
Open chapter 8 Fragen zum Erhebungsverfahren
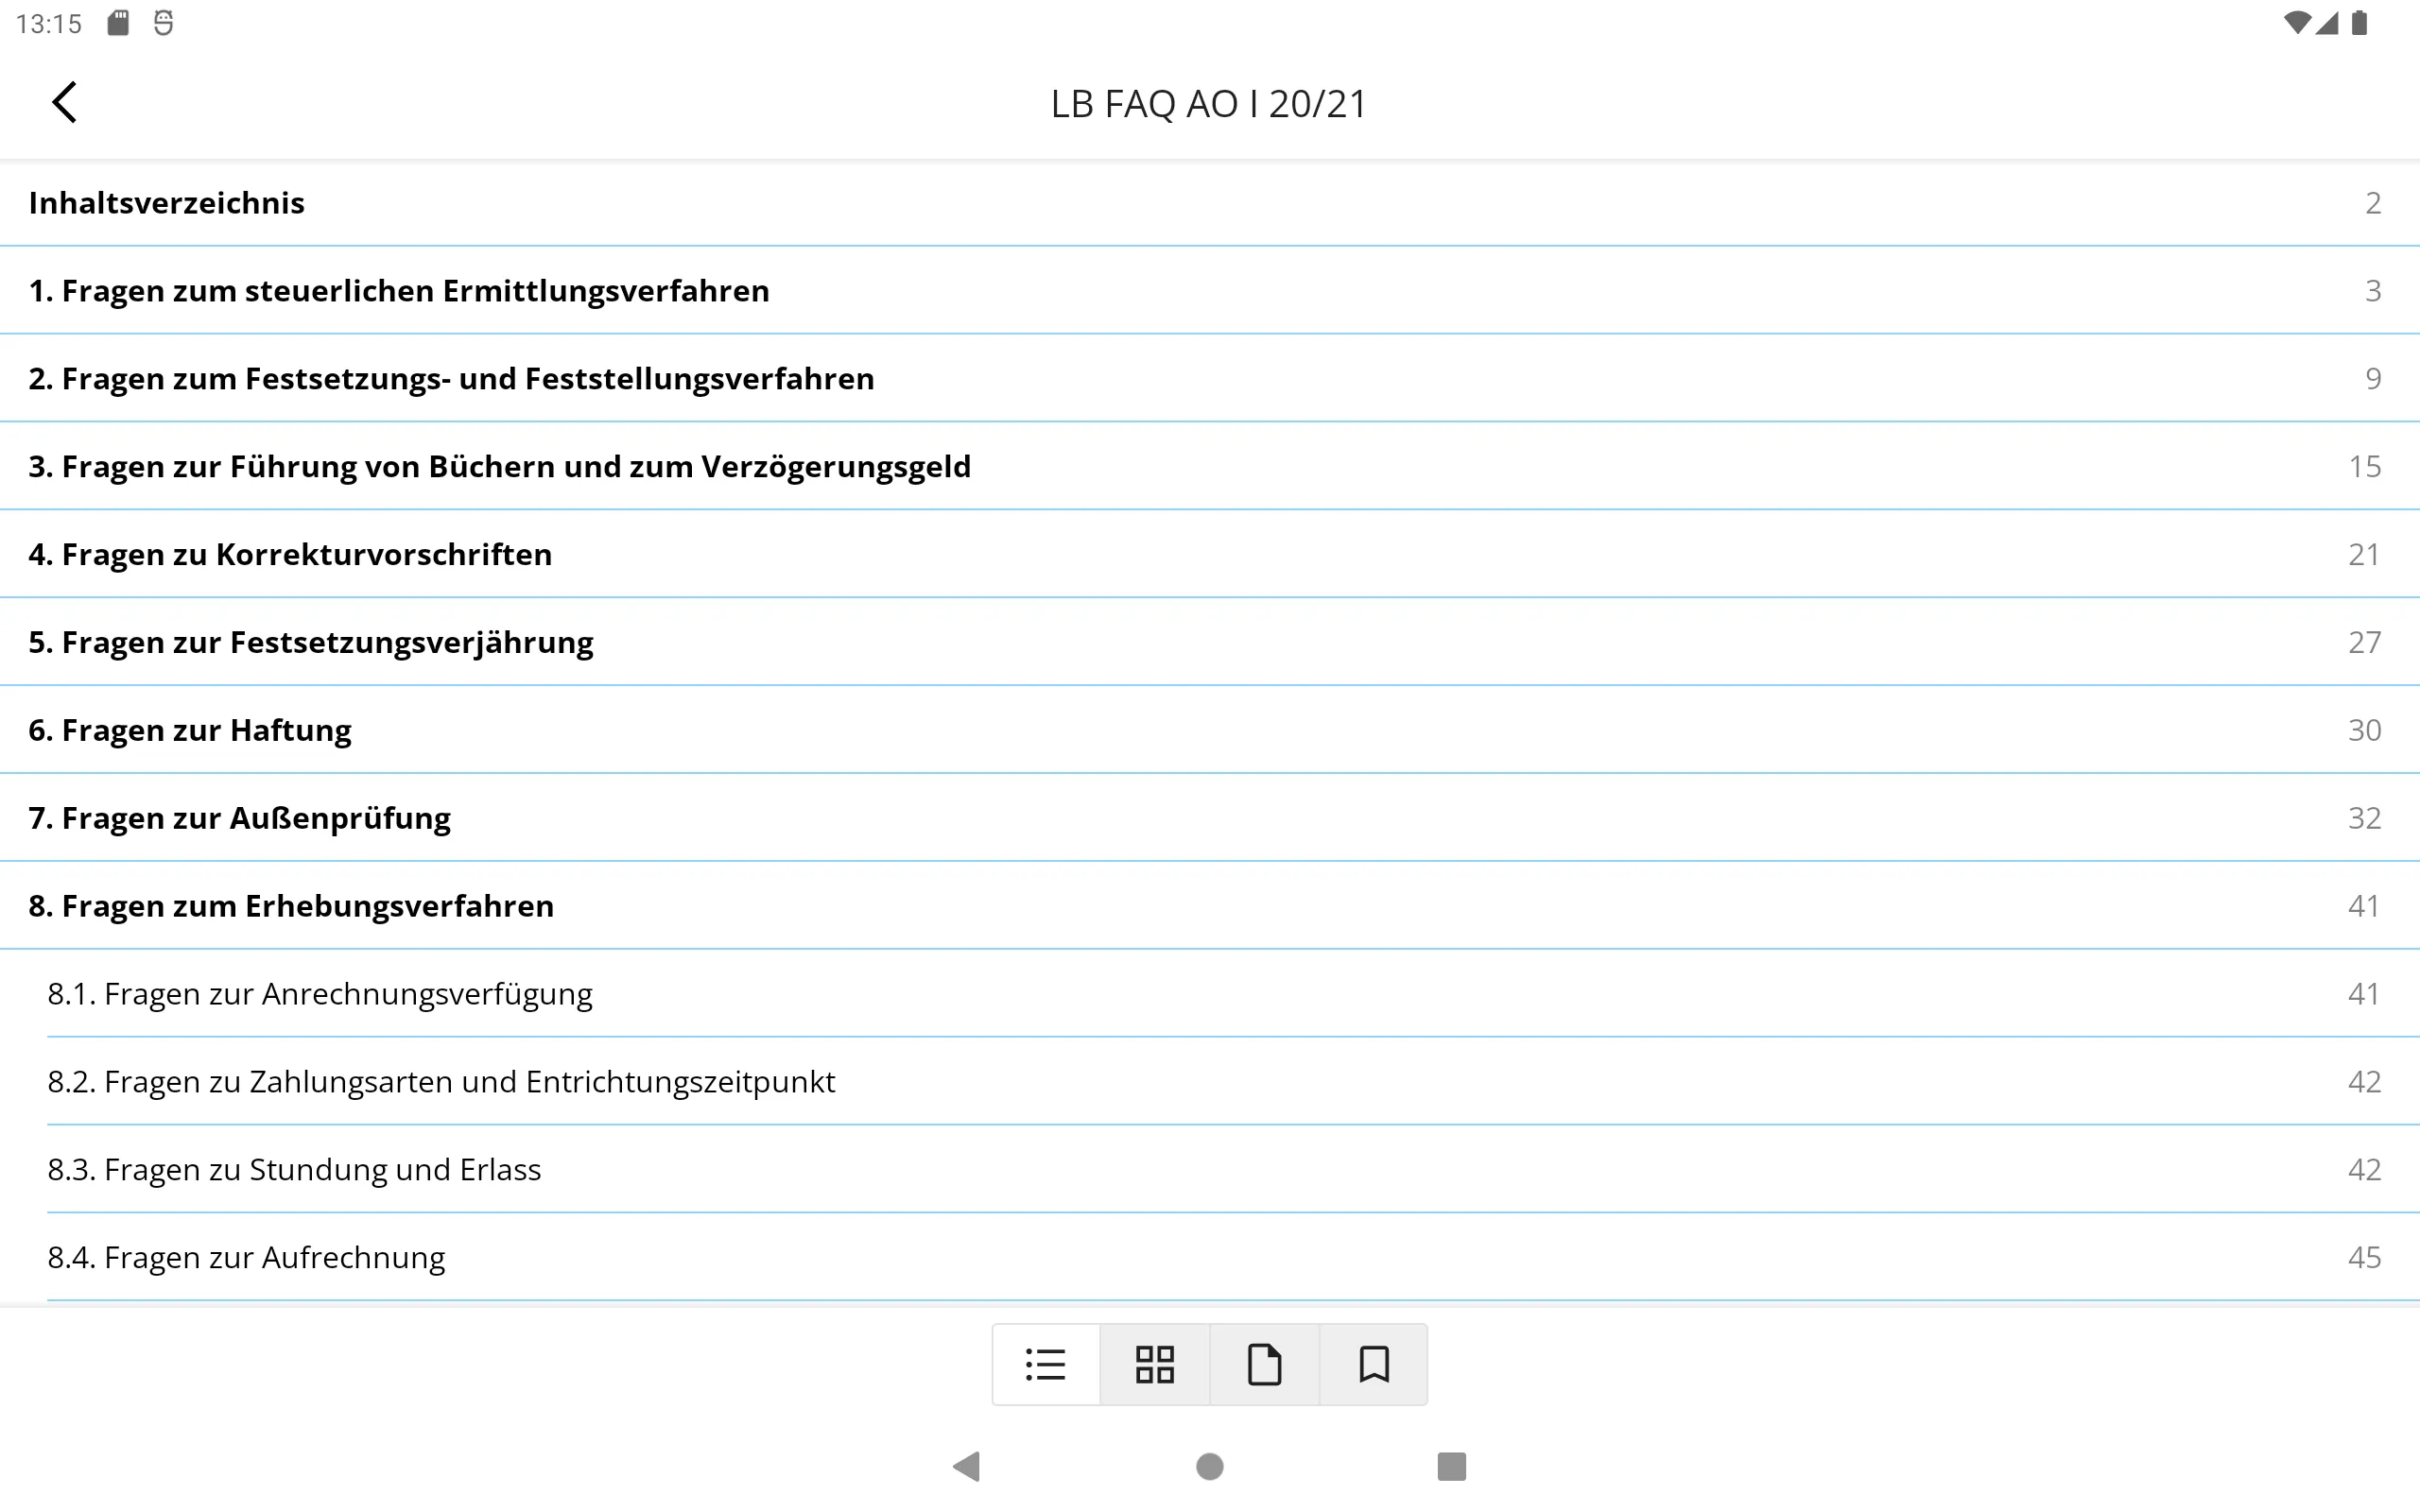tap(1210, 906)
